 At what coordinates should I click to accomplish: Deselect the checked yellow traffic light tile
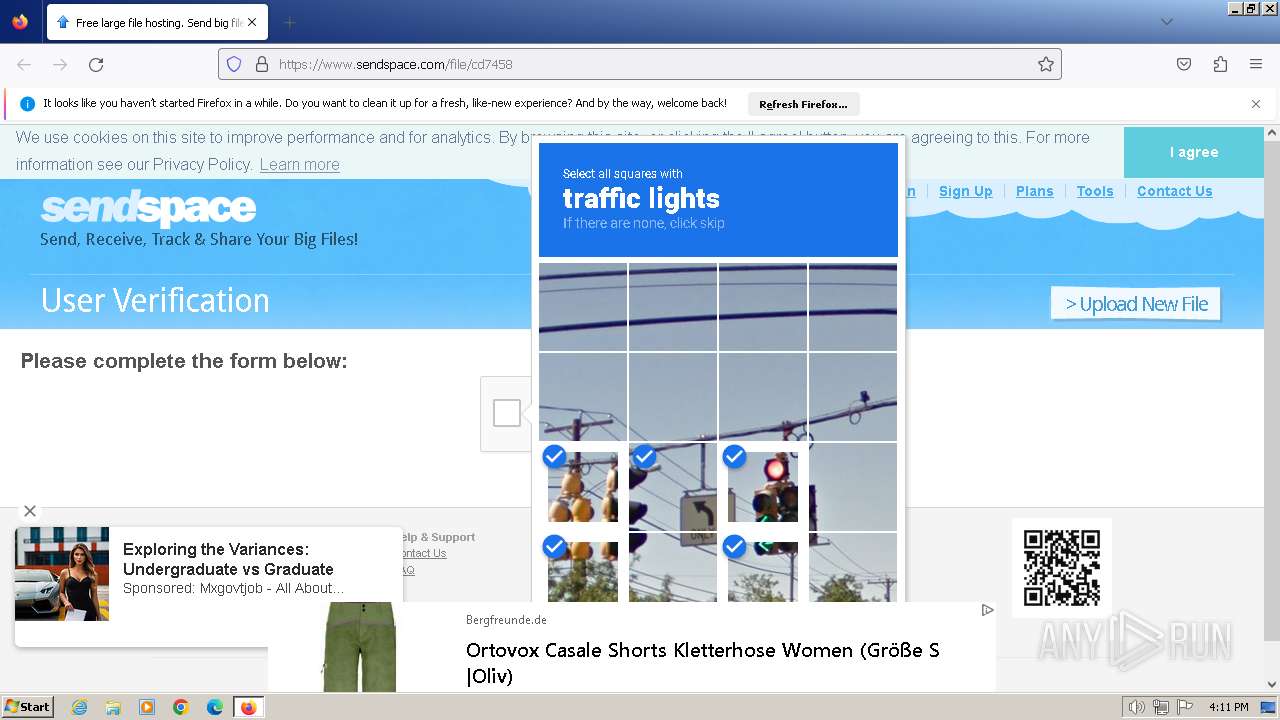tap(583, 487)
